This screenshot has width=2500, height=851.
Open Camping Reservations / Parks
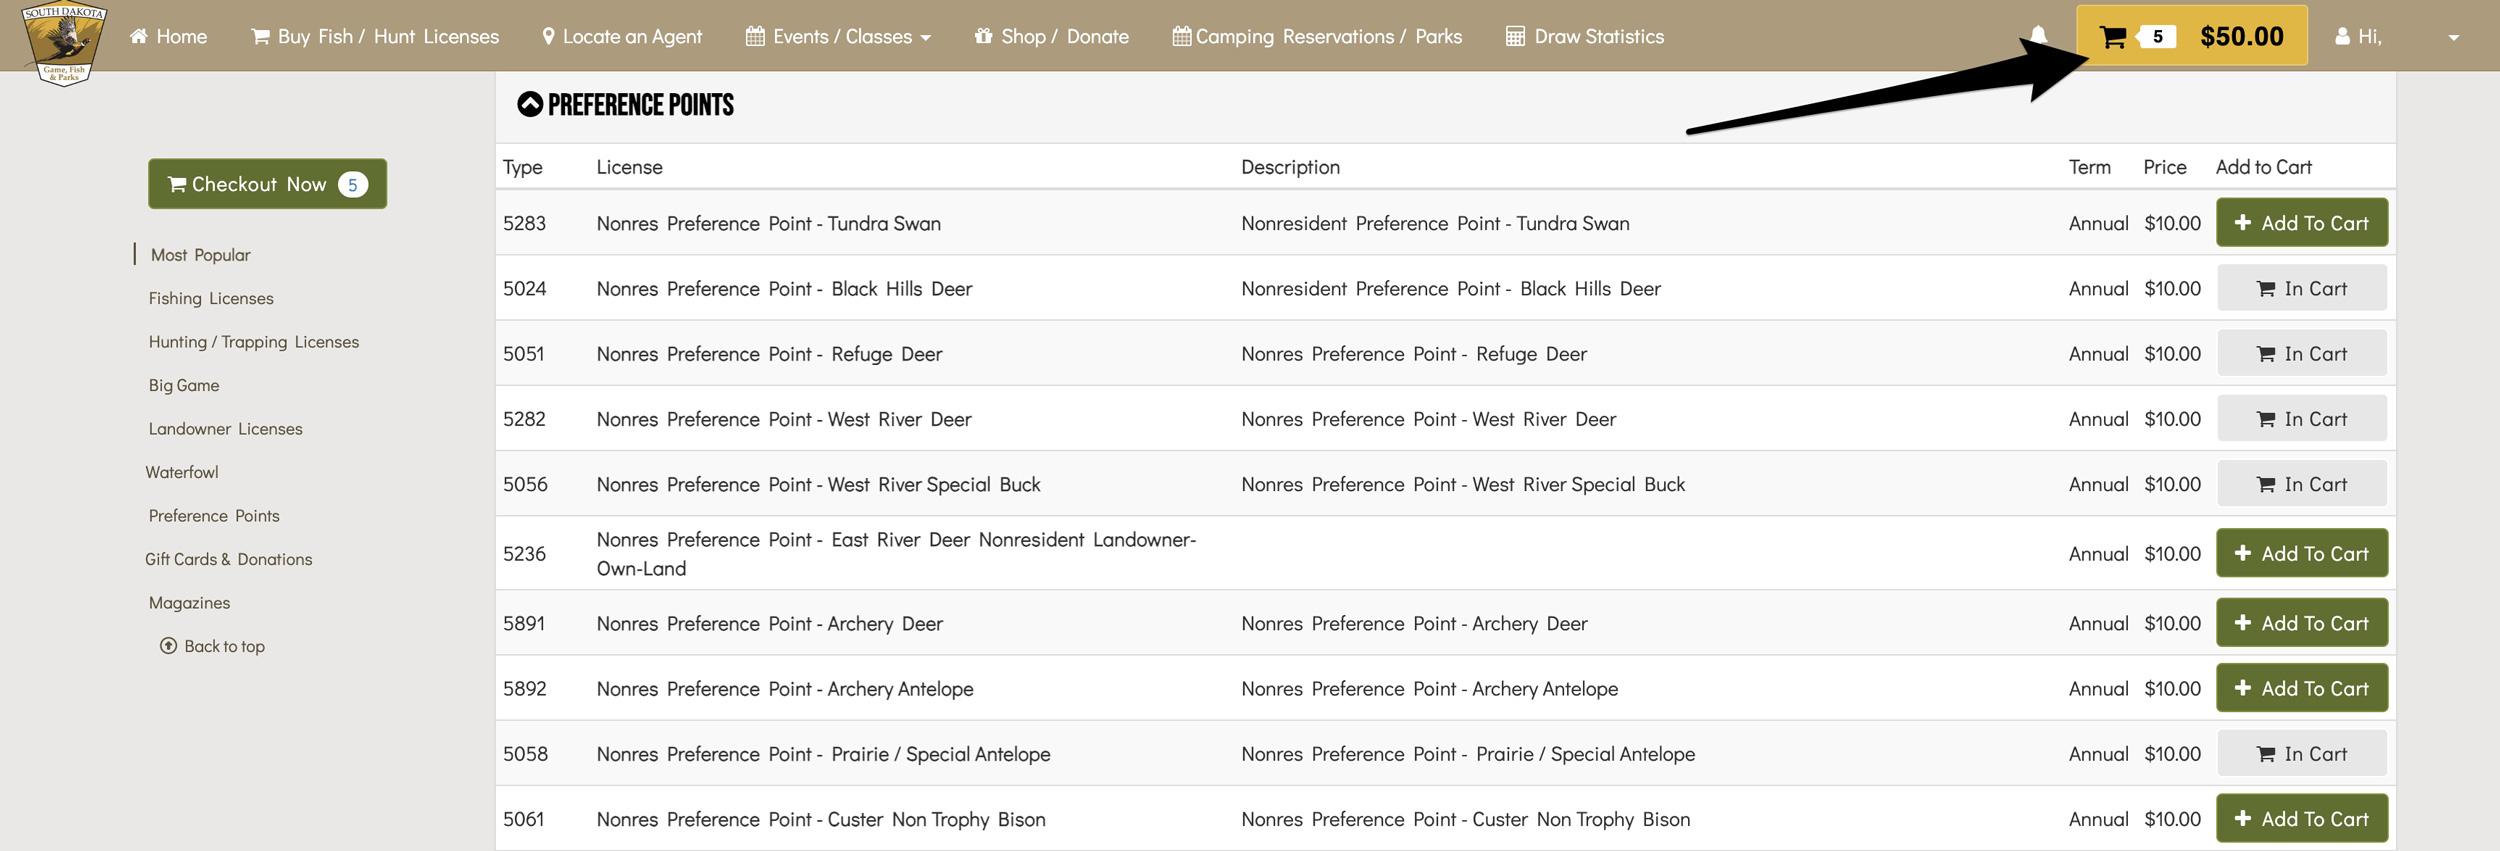(x=1316, y=37)
